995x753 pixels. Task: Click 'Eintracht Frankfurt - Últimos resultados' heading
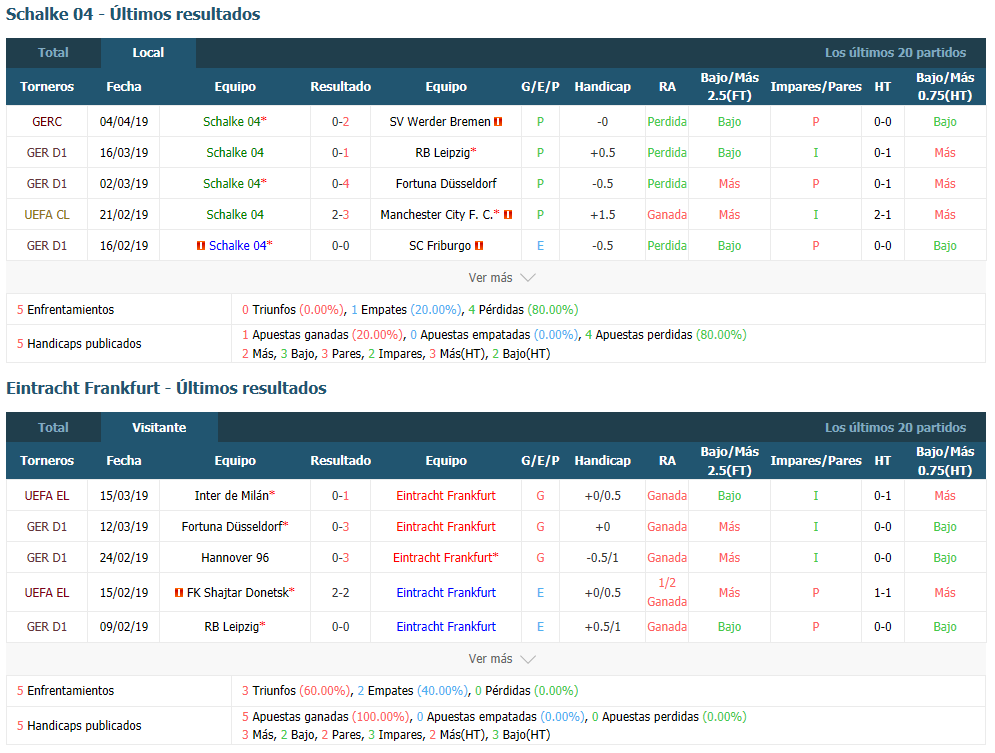(166, 388)
